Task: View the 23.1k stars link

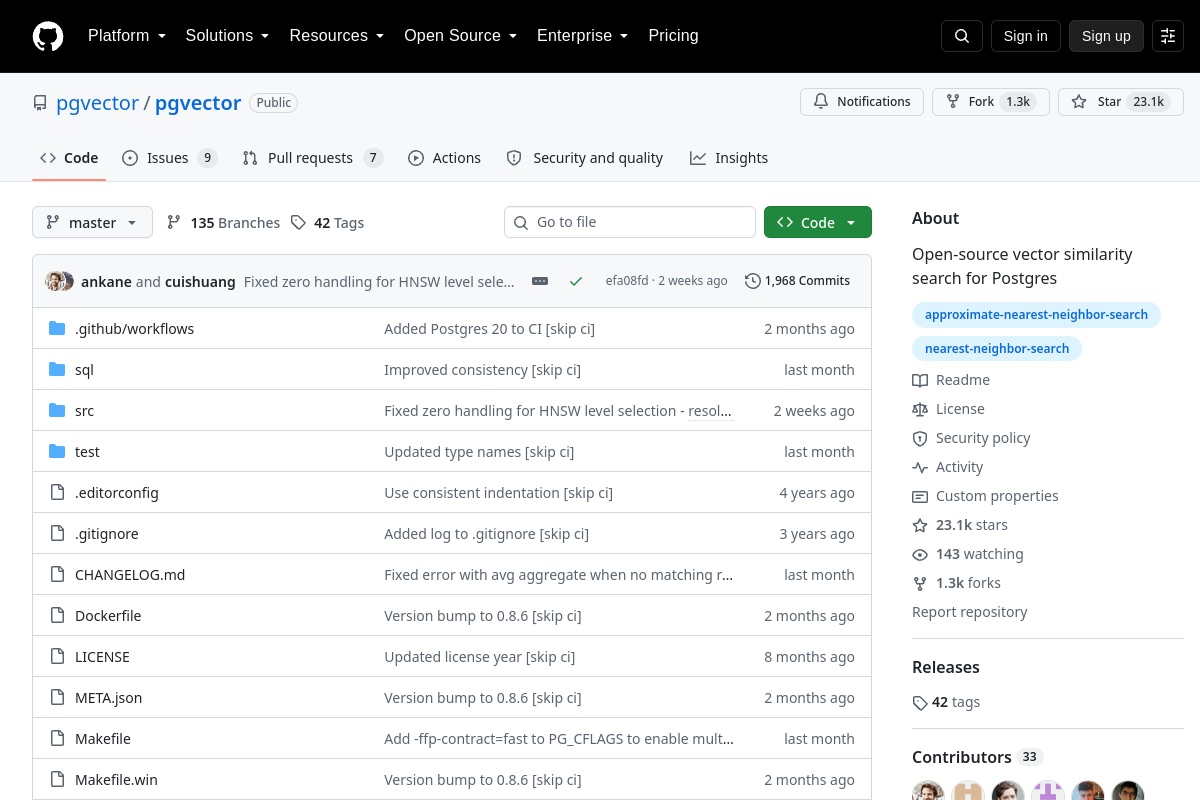Action: tap(960, 525)
